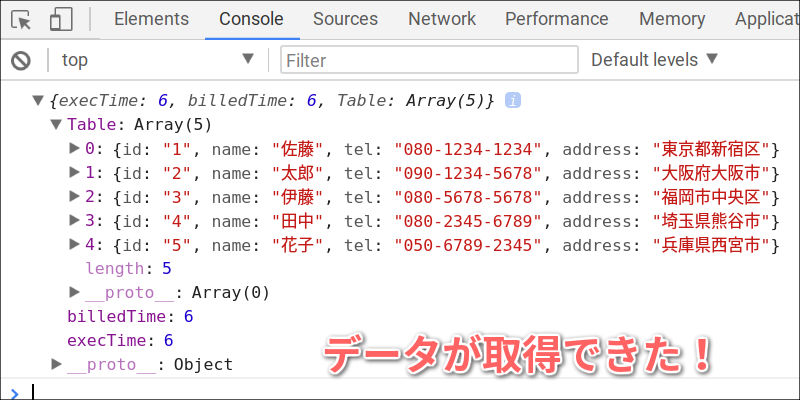
Task: Collapse the root object with execTime
Action: coord(38,101)
